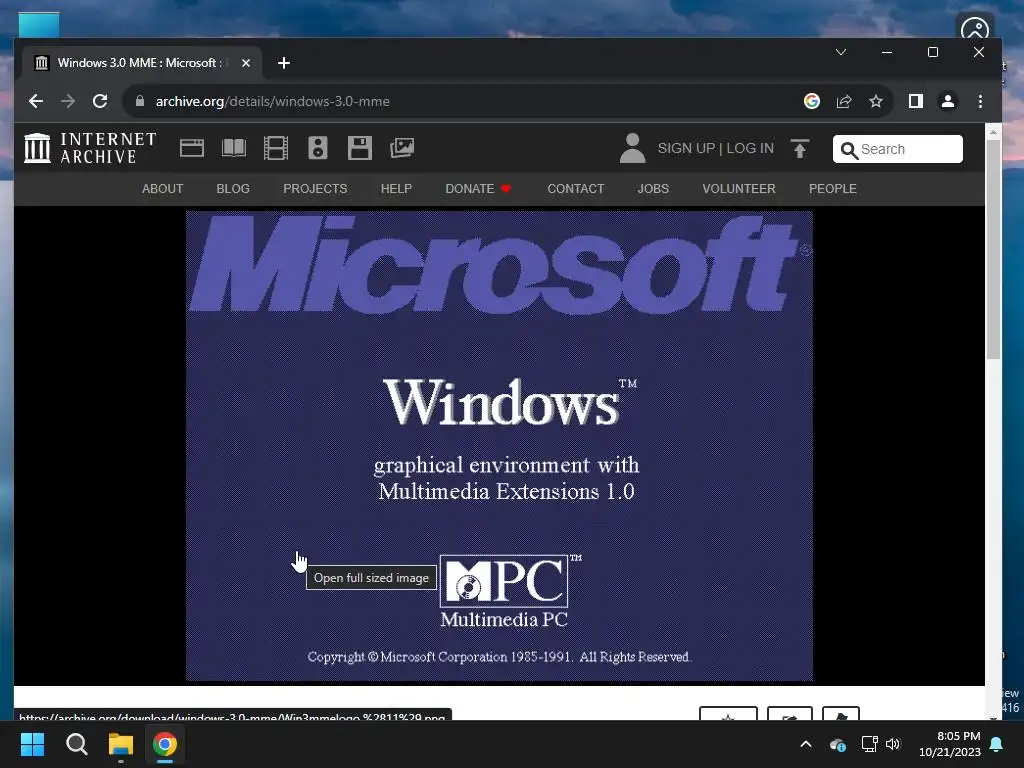
Task: Open the JOBS link
Action: pyautogui.click(x=653, y=189)
